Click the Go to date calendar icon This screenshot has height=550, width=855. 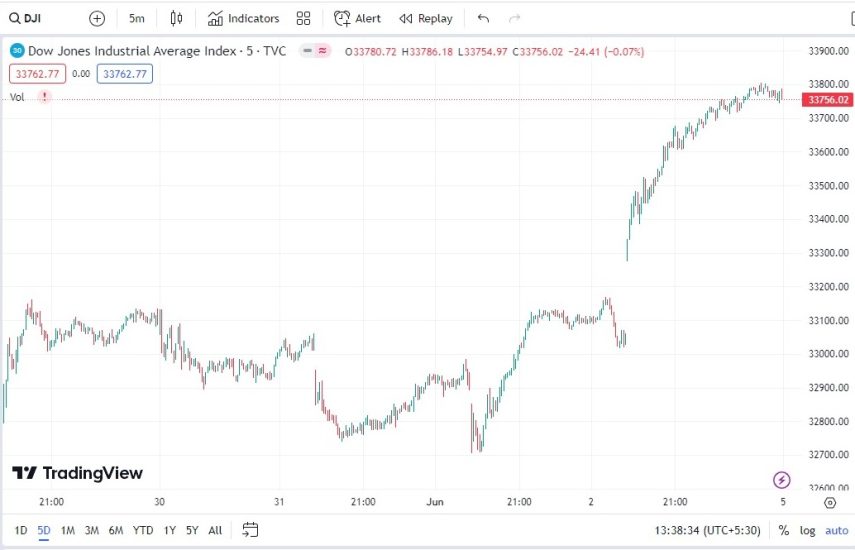pyautogui.click(x=251, y=530)
